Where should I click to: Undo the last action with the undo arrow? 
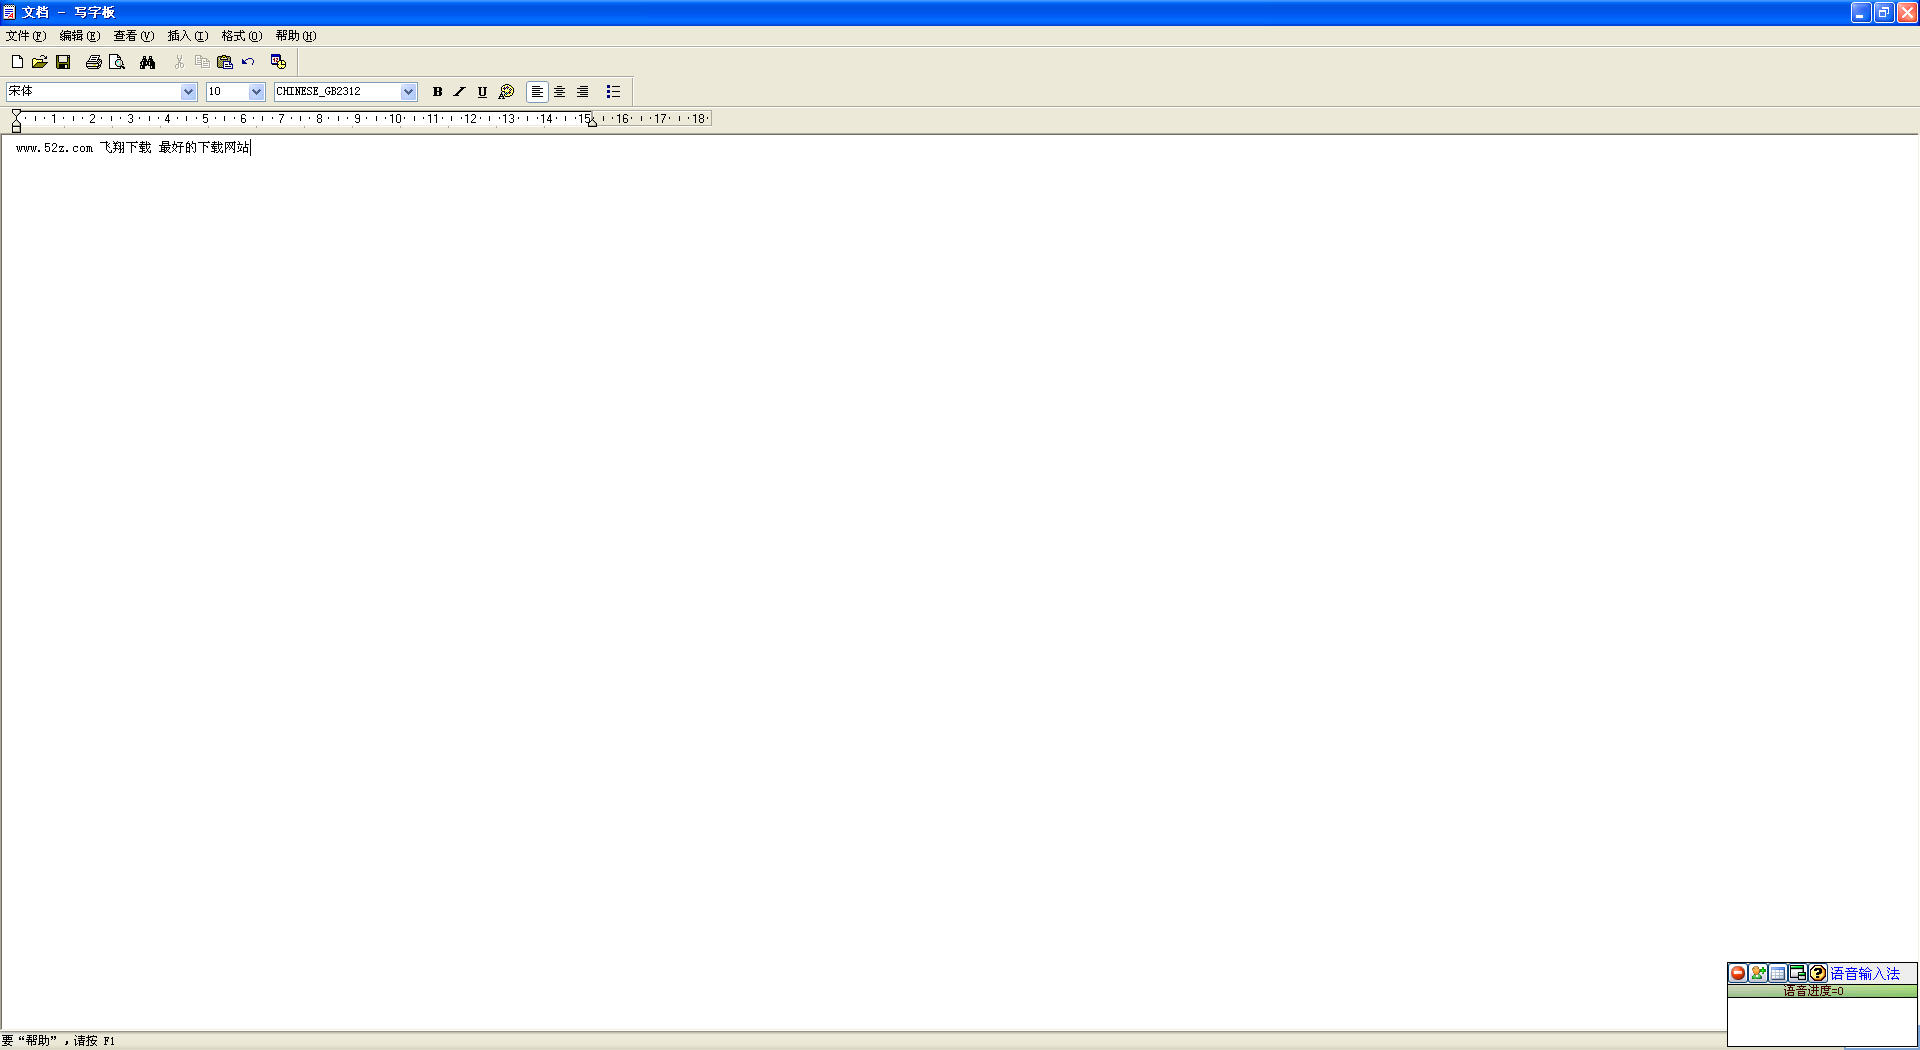[248, 62]
